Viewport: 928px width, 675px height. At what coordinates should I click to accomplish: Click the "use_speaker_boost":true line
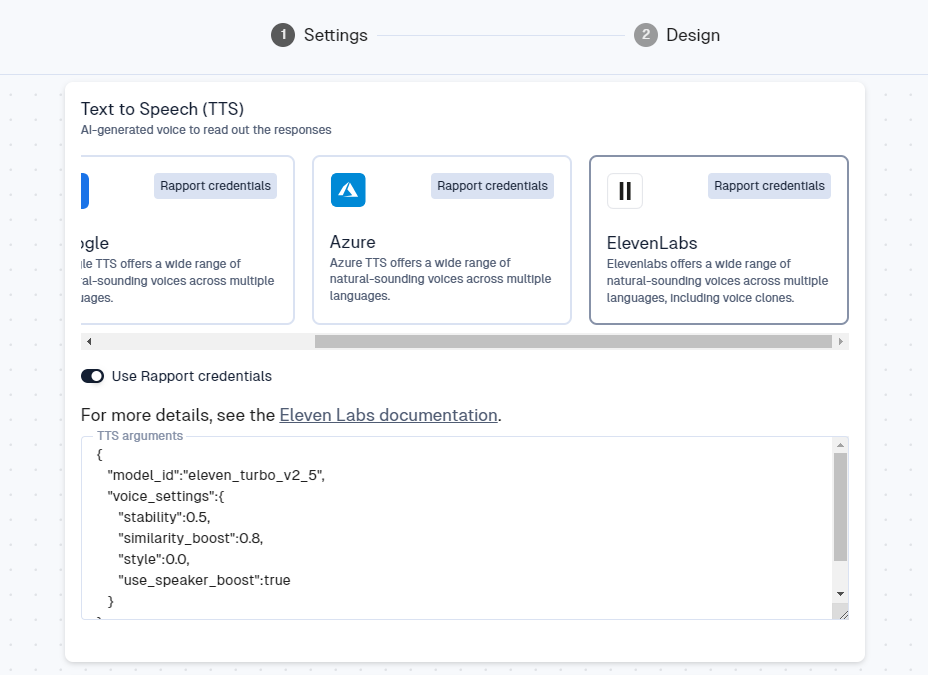click(204, 580)
